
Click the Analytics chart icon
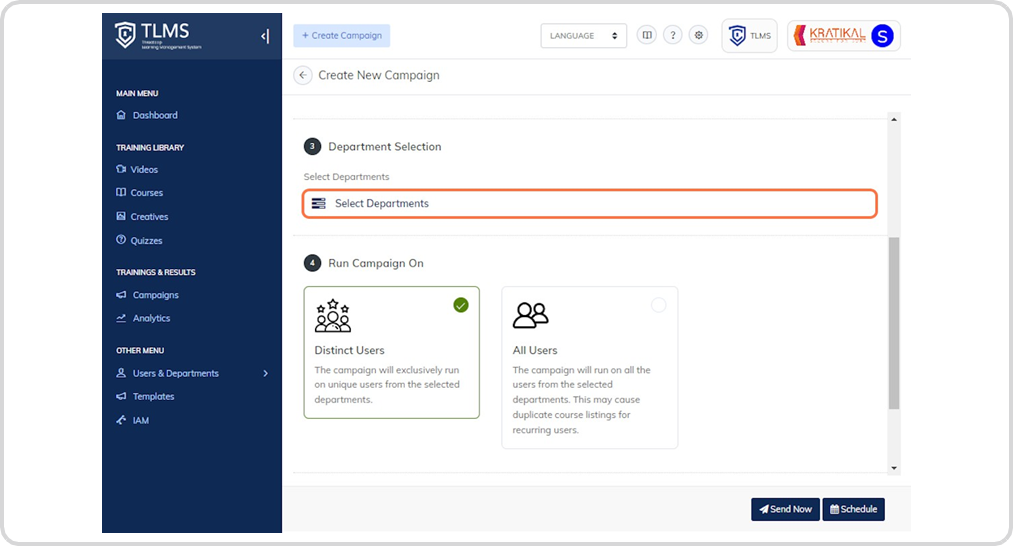[121, 318]
